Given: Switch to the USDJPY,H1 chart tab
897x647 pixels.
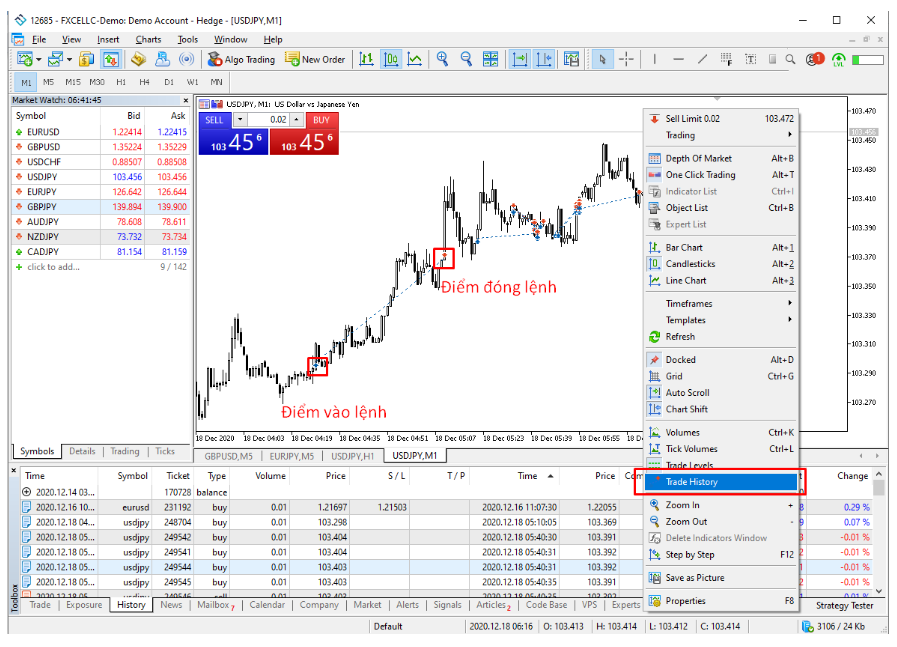Looking at the screenshot, I should [354, 456].
